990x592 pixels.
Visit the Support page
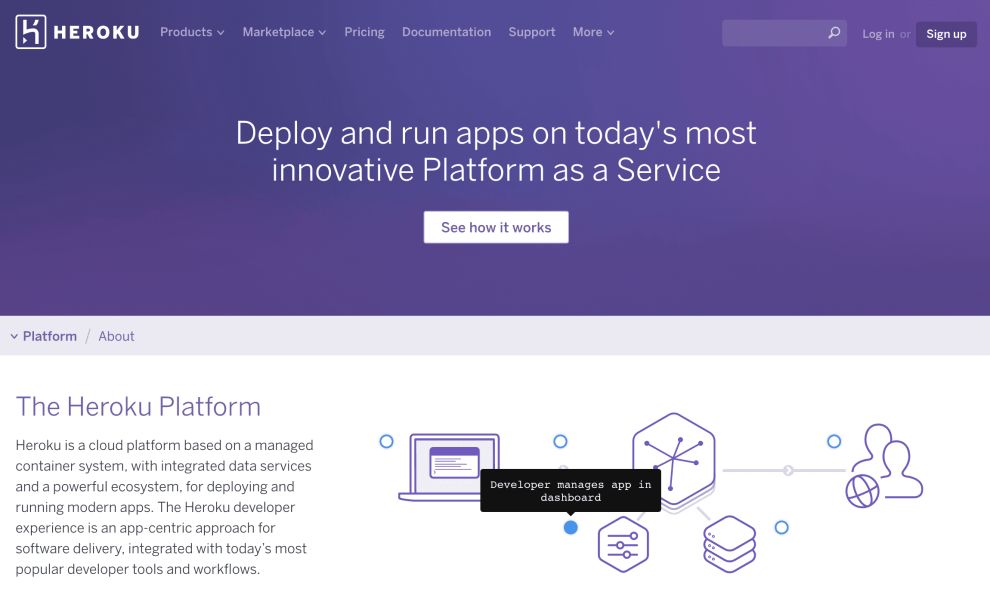pyautogui.click(x=532, y=32)
